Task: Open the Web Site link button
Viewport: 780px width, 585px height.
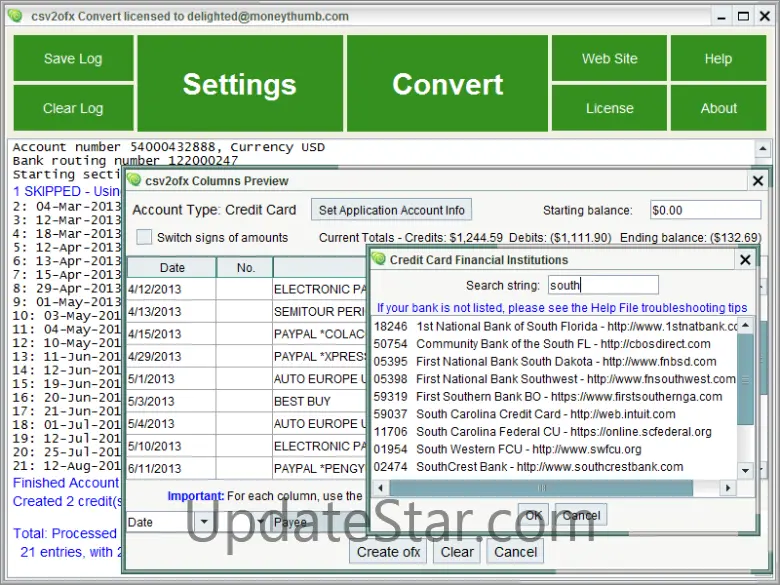Action: coord(609,58)
